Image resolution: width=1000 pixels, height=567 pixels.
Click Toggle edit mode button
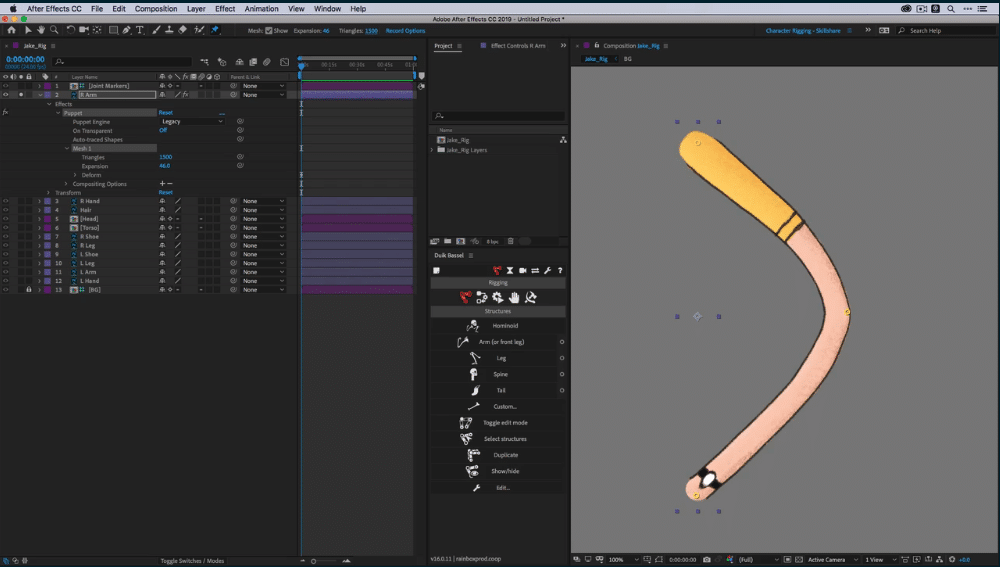pos(498,423)
